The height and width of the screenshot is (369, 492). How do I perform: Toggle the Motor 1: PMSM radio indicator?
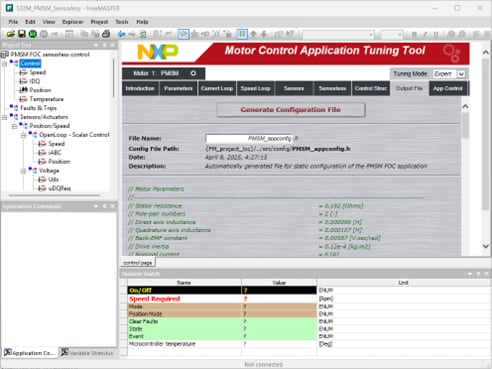click(193, 73)
